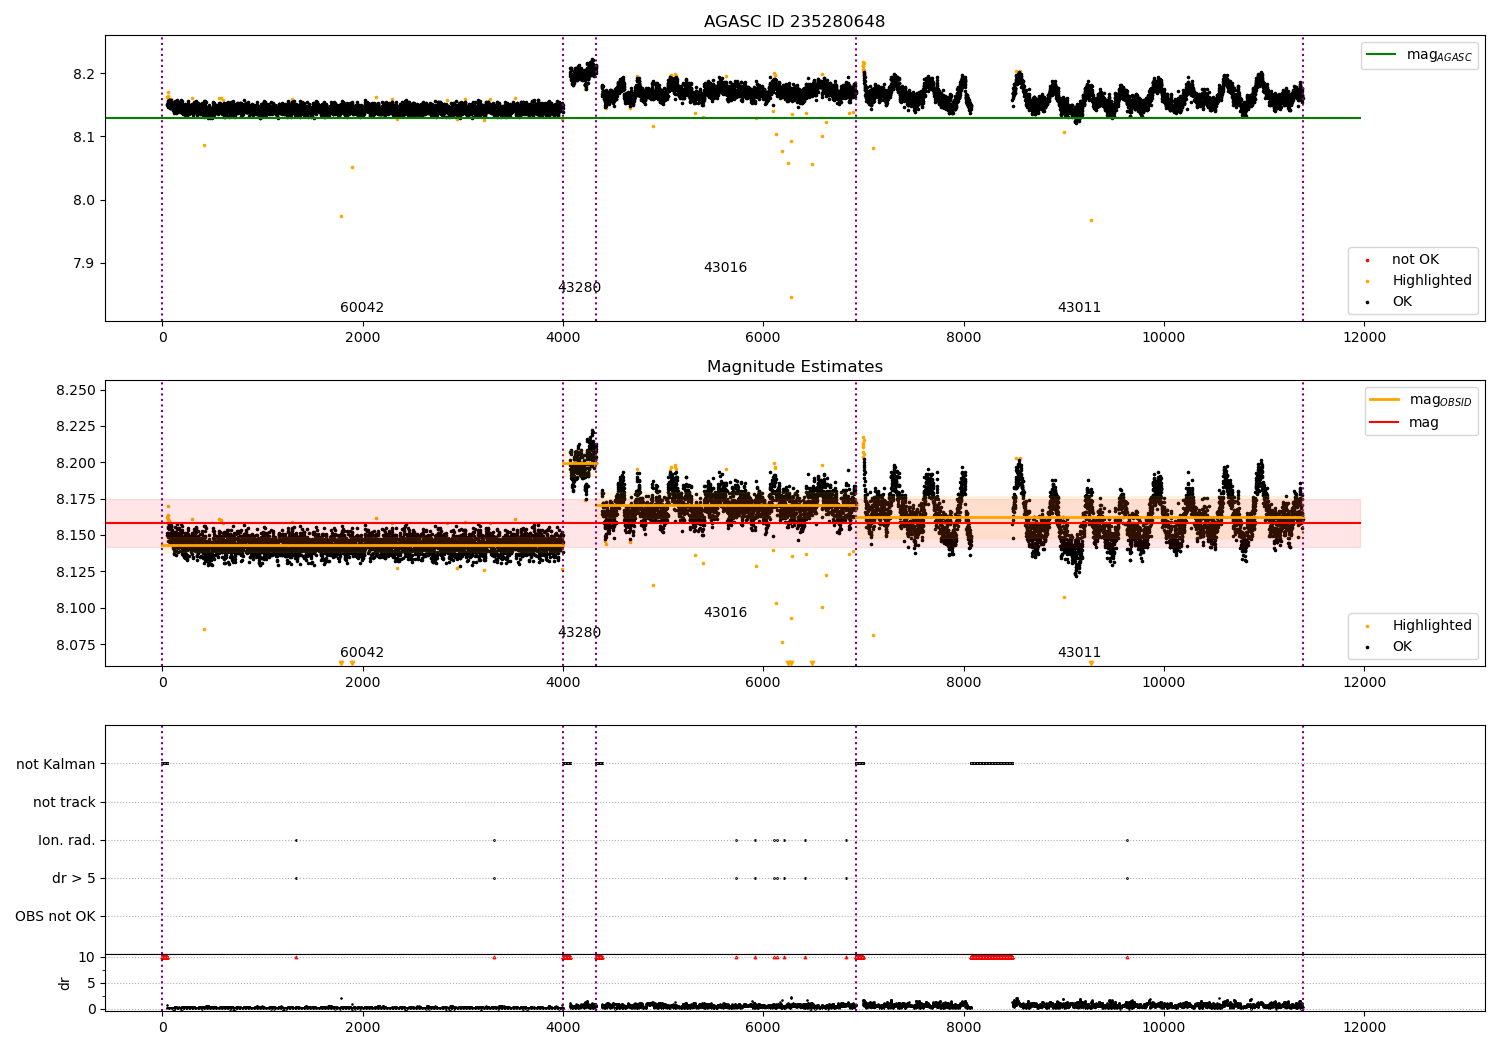Click the 'not track' row label
Image resolution: width=1500 pixels, height=1050 pixels.
(x=64, y=803)
